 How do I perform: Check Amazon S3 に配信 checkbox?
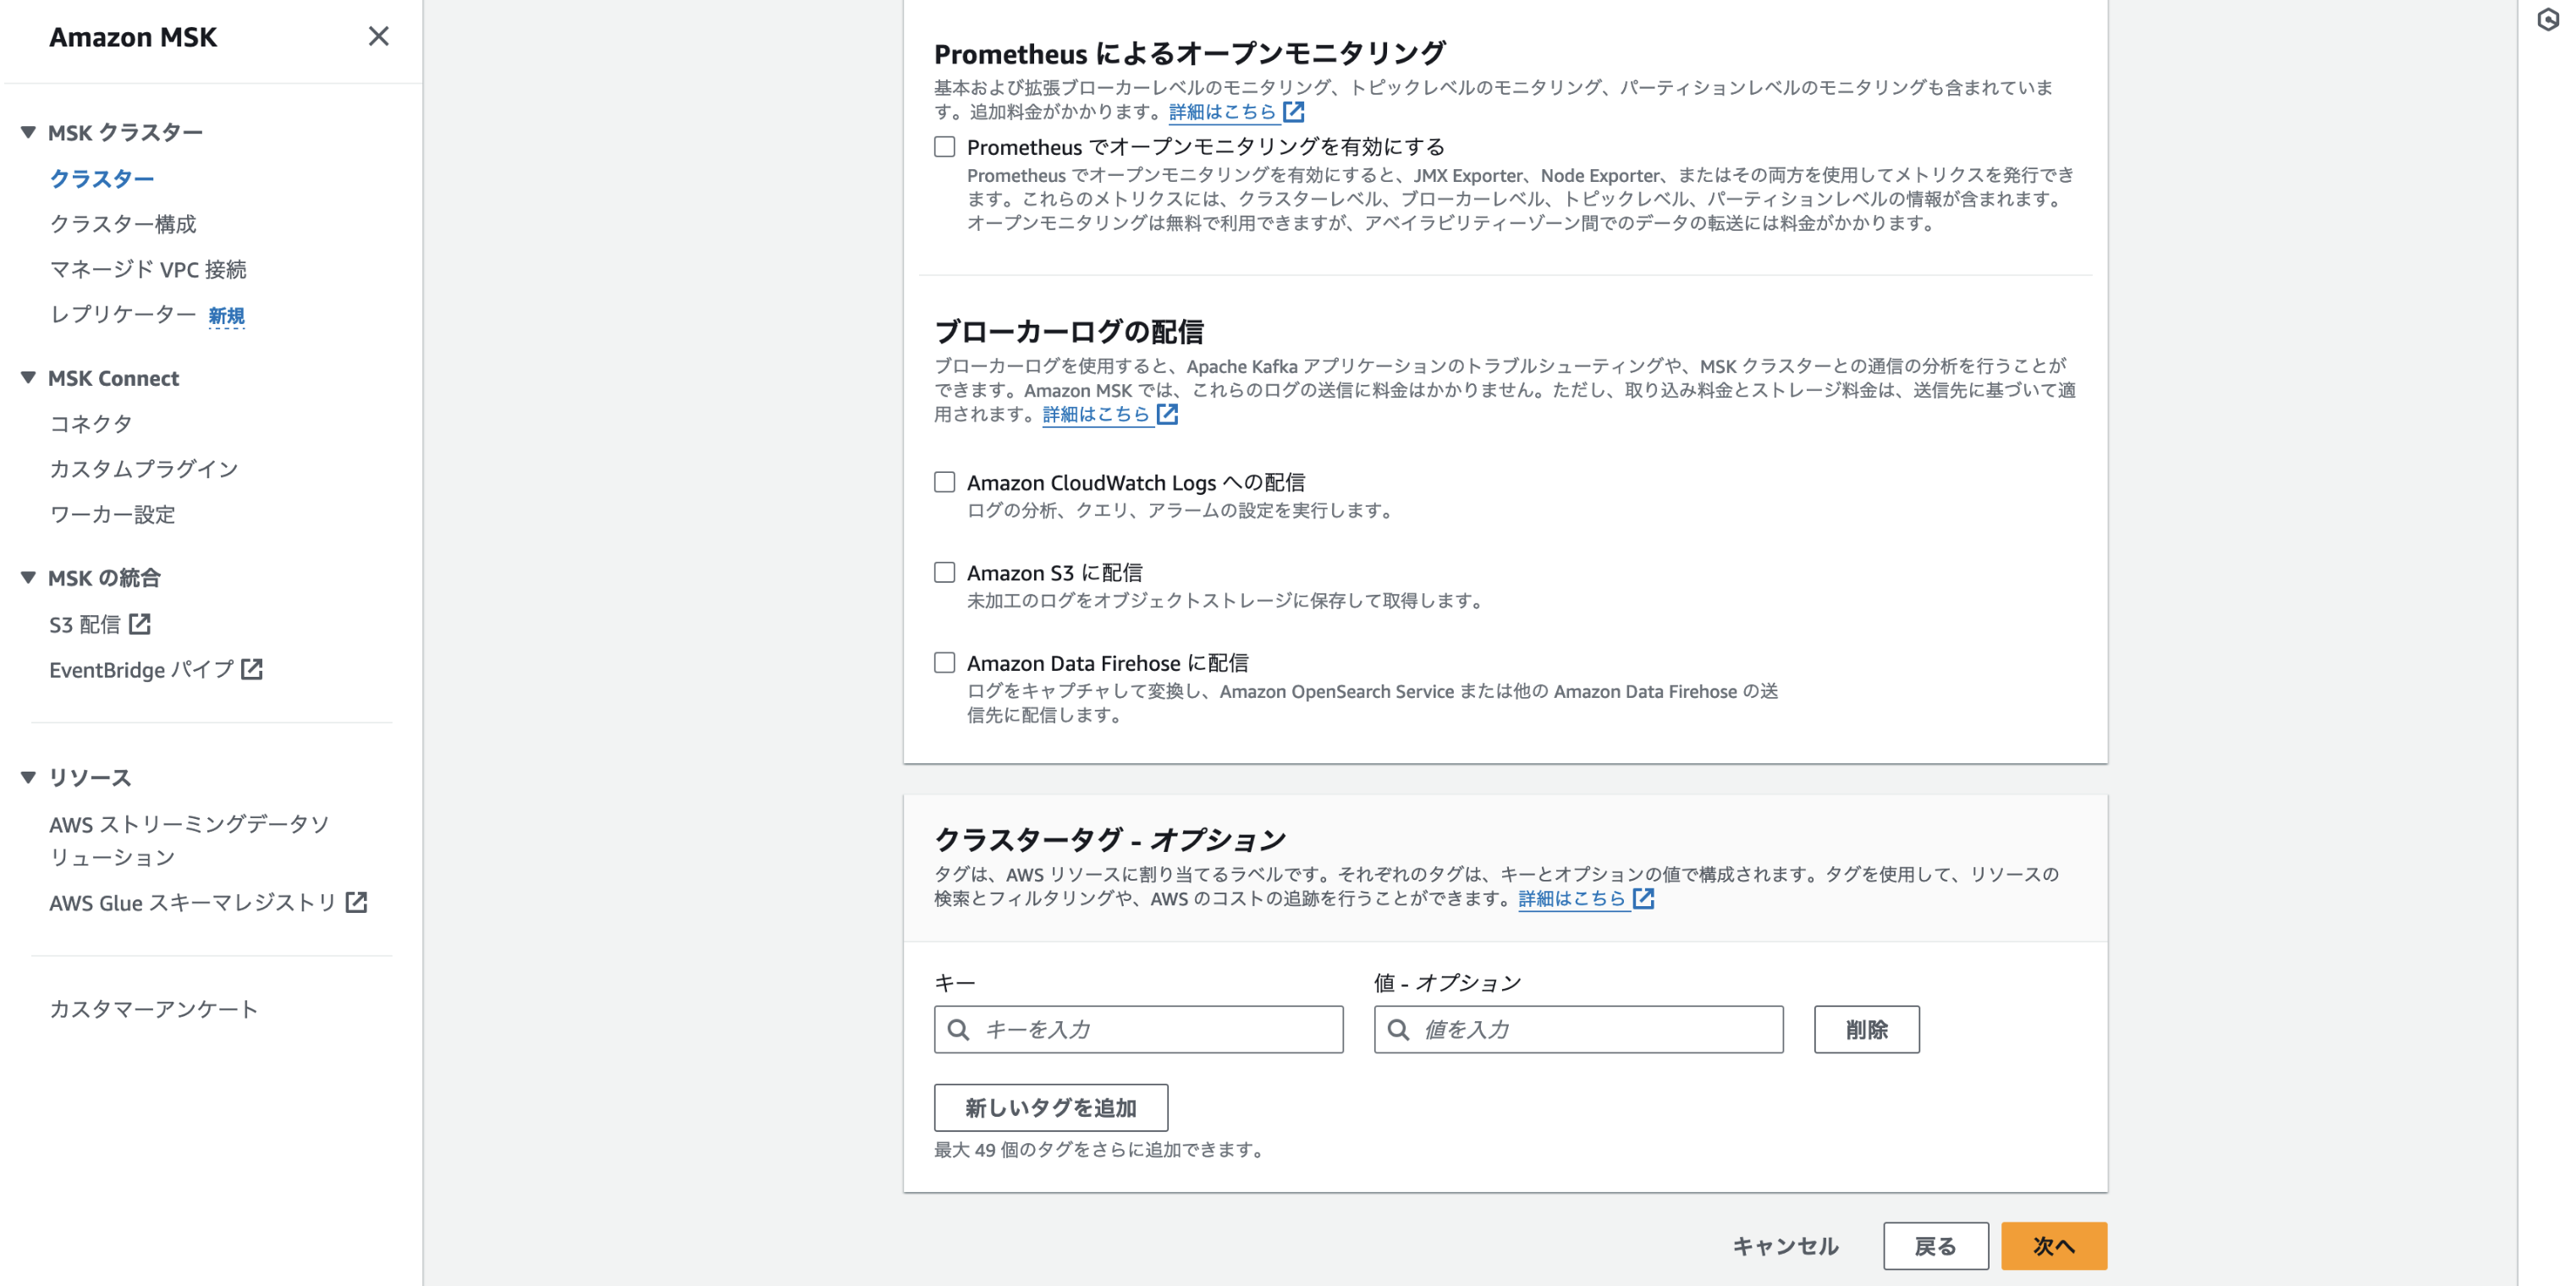(x=944, y=572)
